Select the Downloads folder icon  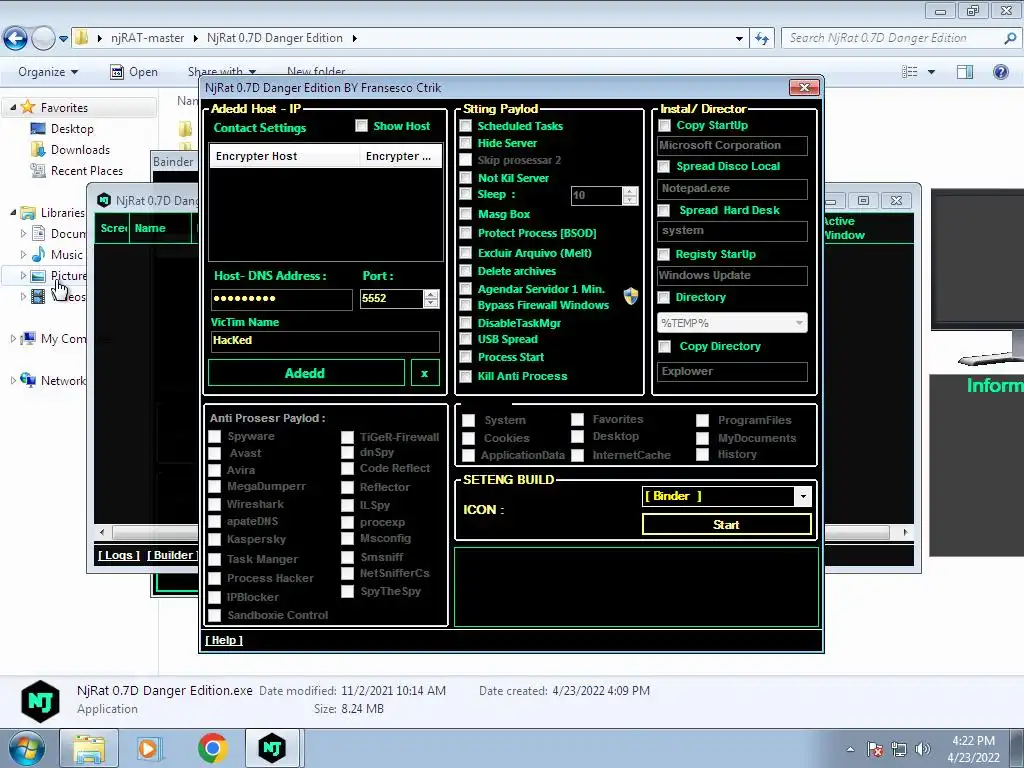(38, 150)
